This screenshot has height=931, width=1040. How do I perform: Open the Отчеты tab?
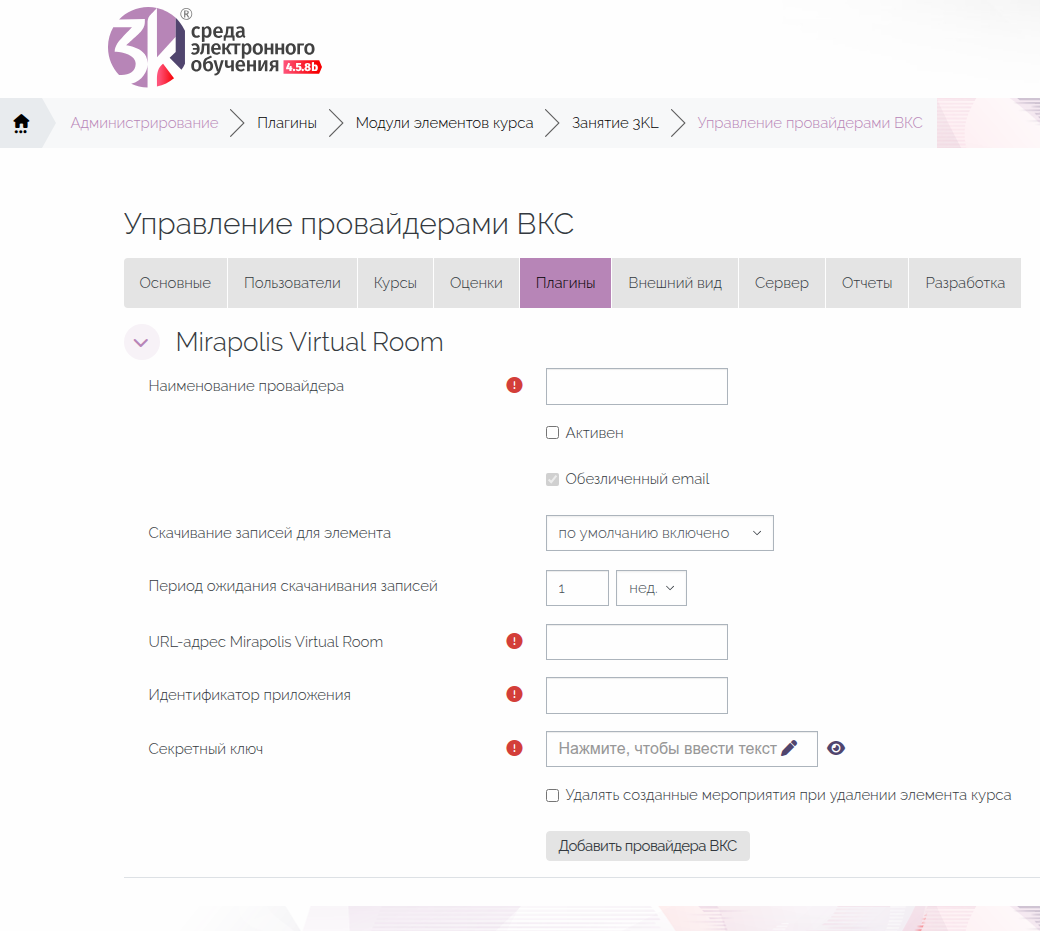(866, 283)
